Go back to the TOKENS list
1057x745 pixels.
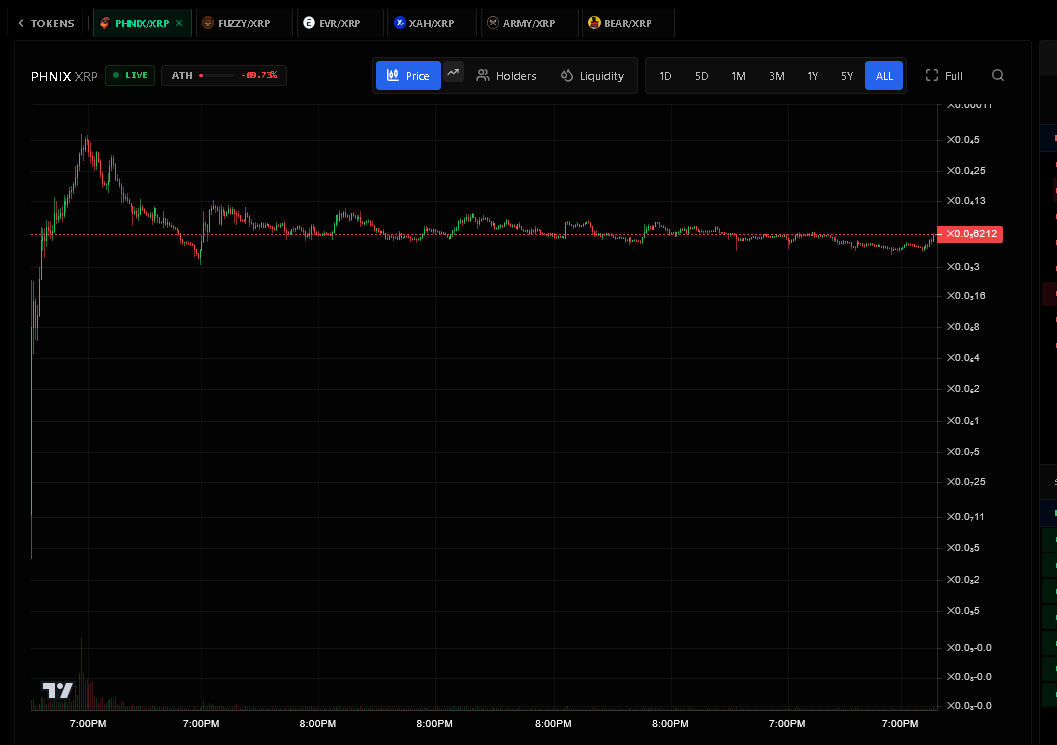47,23
